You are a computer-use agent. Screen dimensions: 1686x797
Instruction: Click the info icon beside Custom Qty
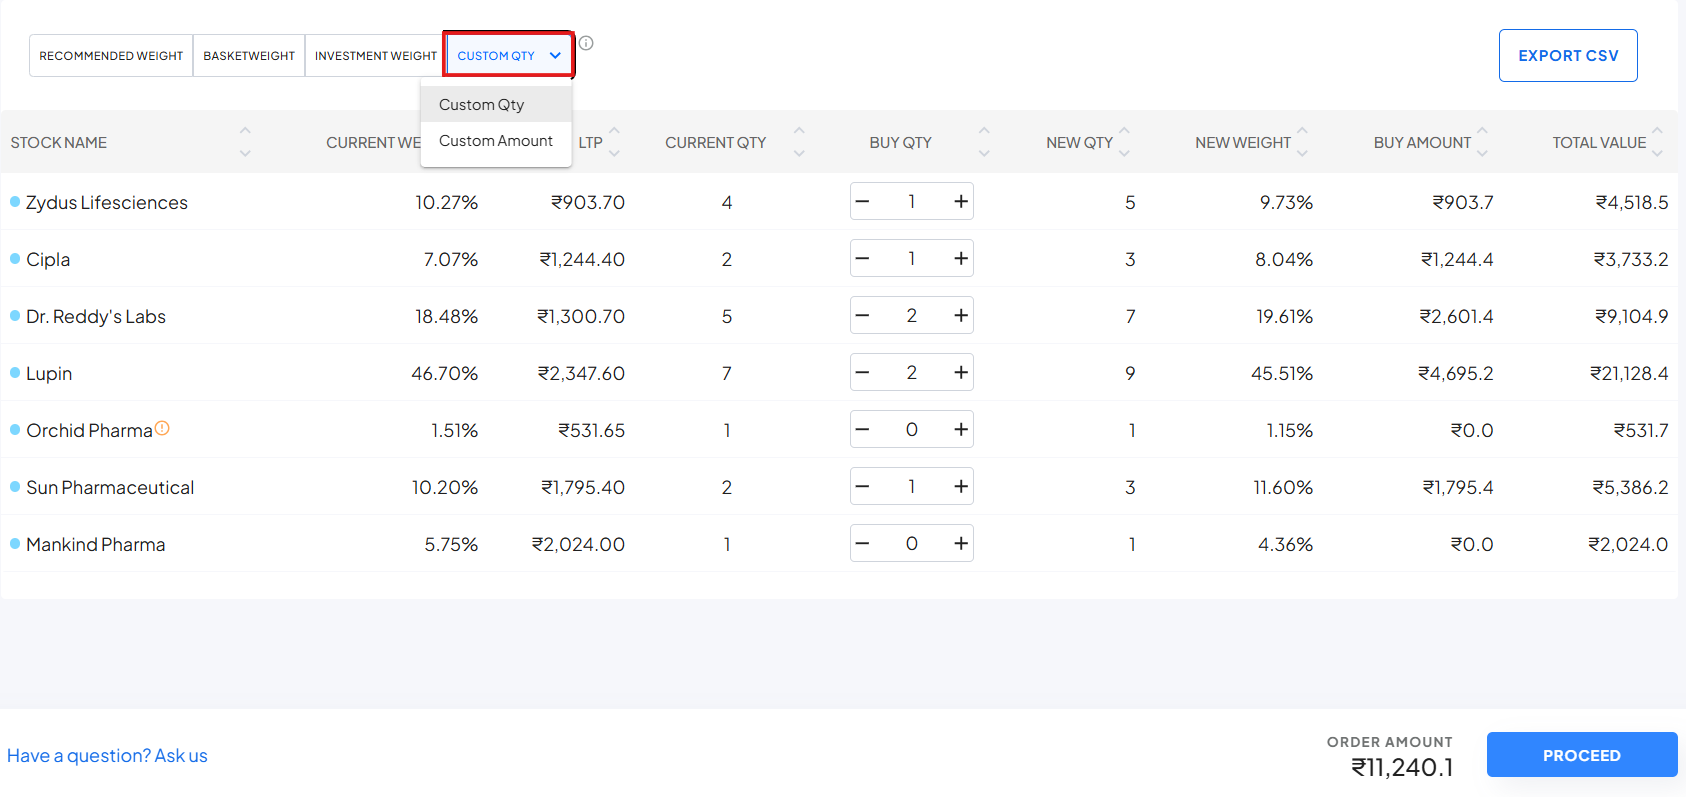coord(586,43)
